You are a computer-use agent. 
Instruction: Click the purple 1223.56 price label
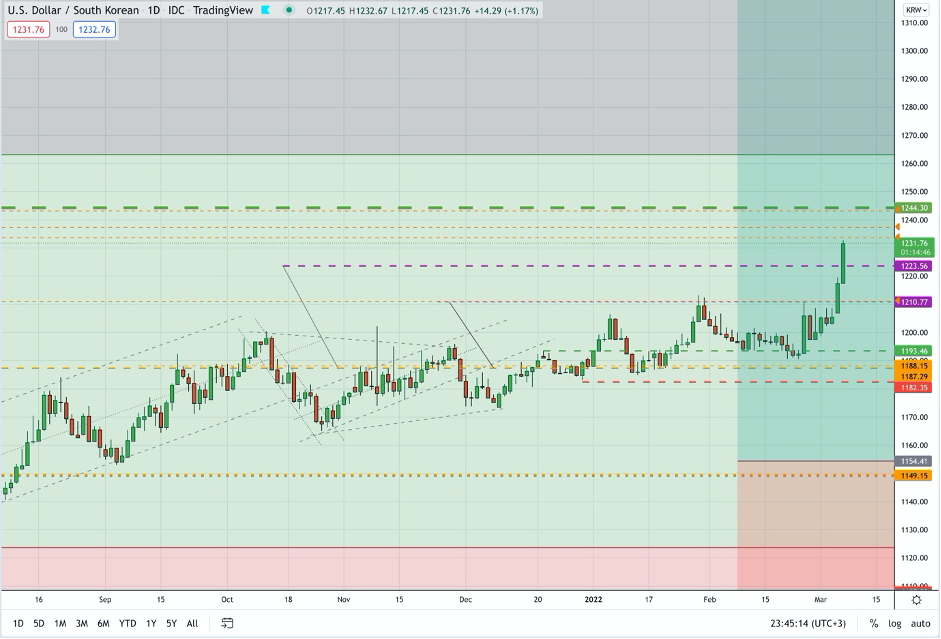(916, 266)
